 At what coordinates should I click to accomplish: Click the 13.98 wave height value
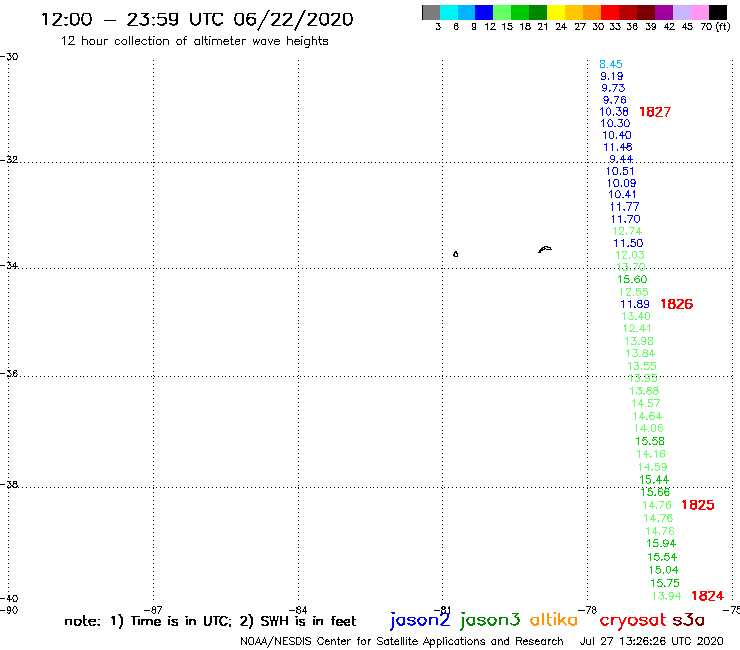click(639, 341)
